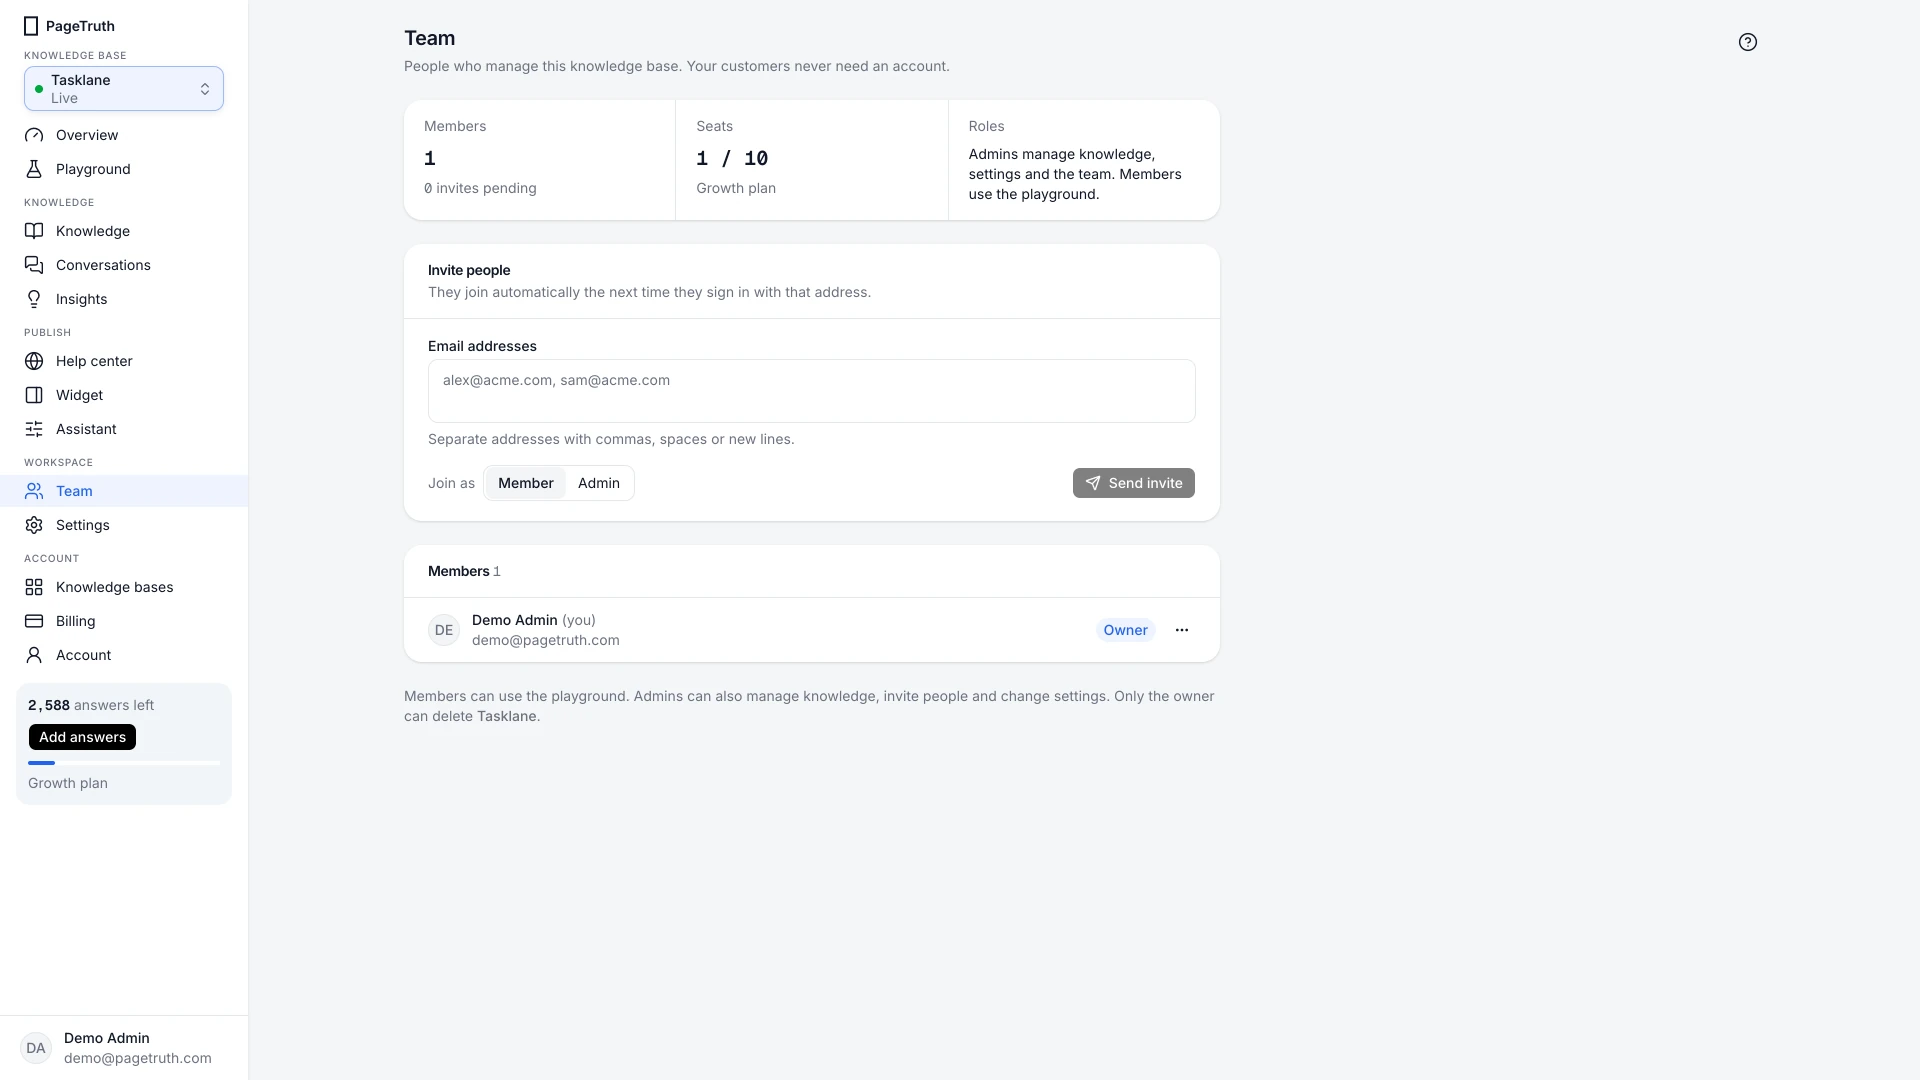
Task: Click the Insights lightbulb icon
Action: tap(34, 299)
